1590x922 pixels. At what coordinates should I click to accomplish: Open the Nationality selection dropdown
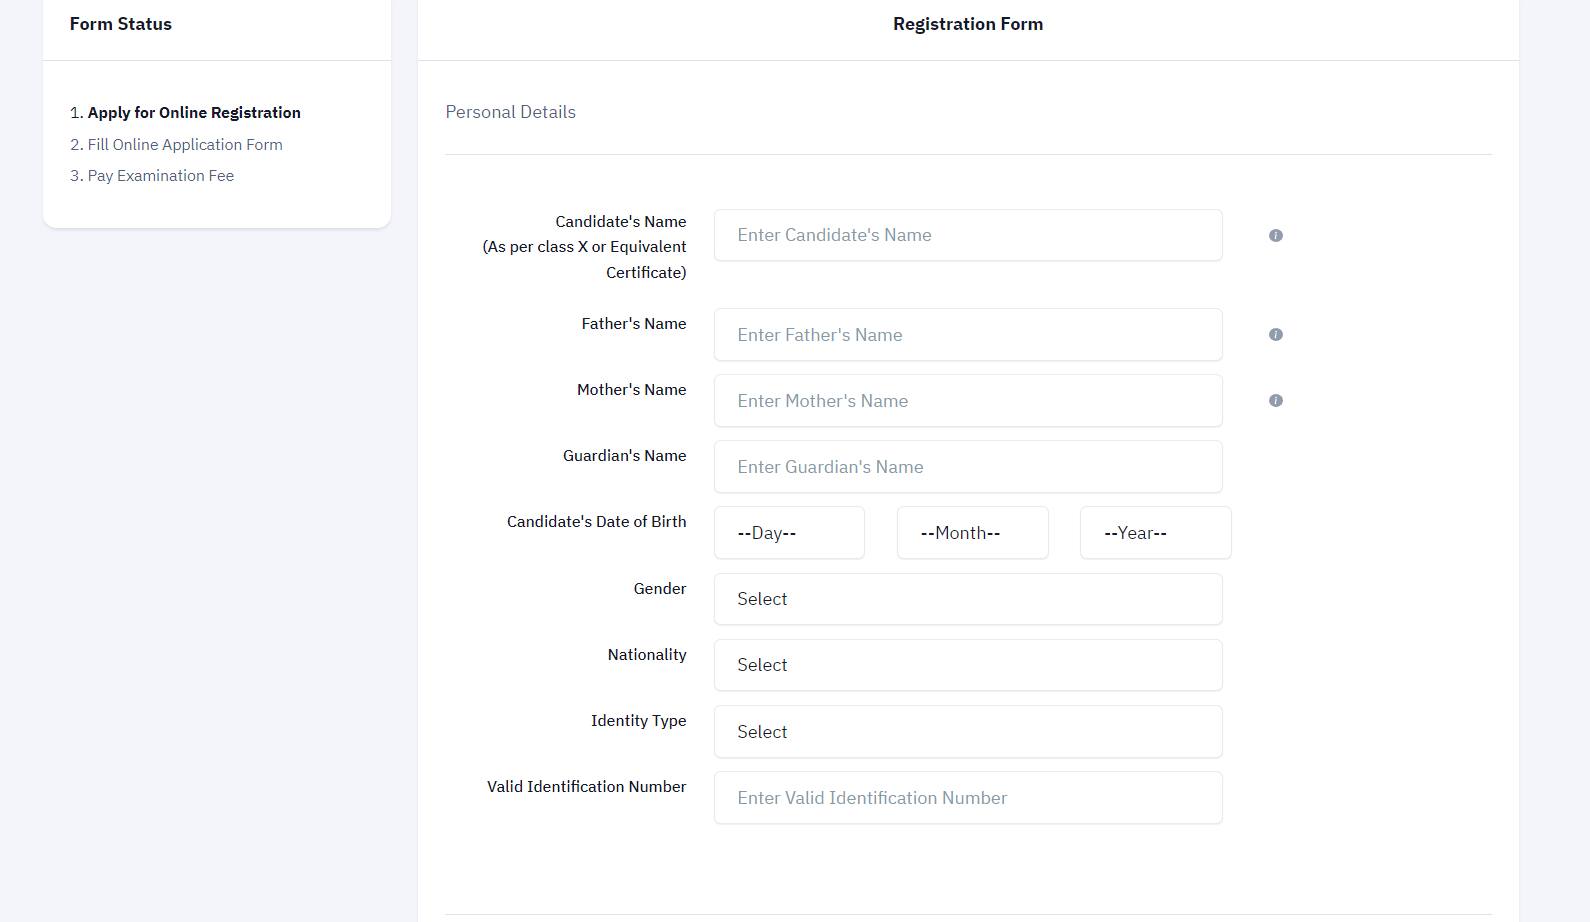967,664
